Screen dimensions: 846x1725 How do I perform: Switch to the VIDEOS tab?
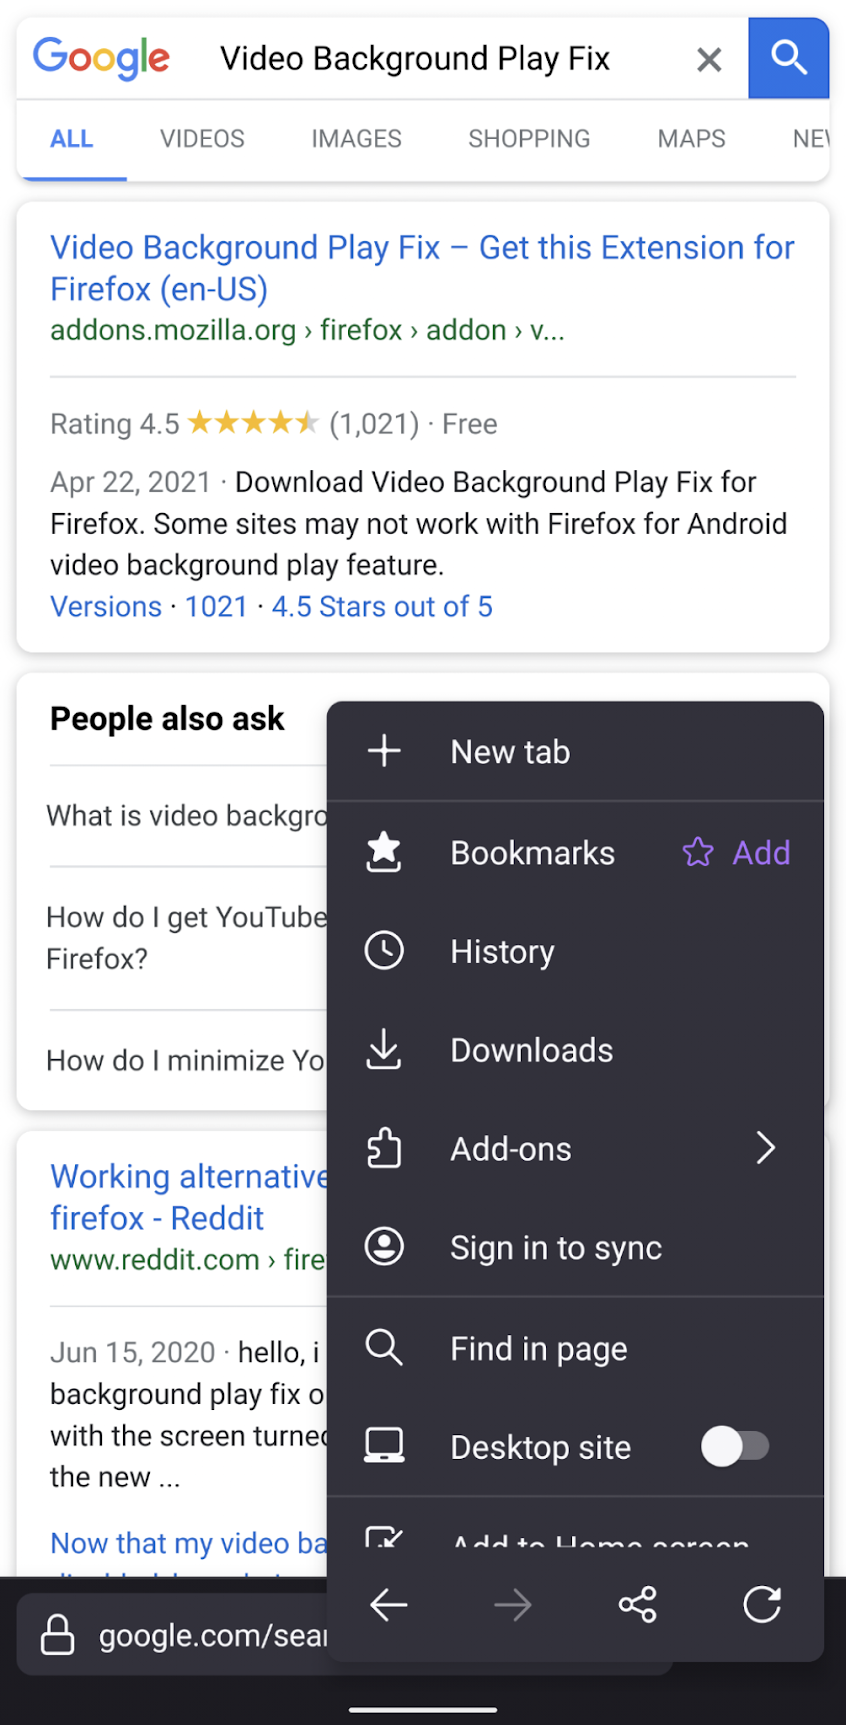point(202,139)
